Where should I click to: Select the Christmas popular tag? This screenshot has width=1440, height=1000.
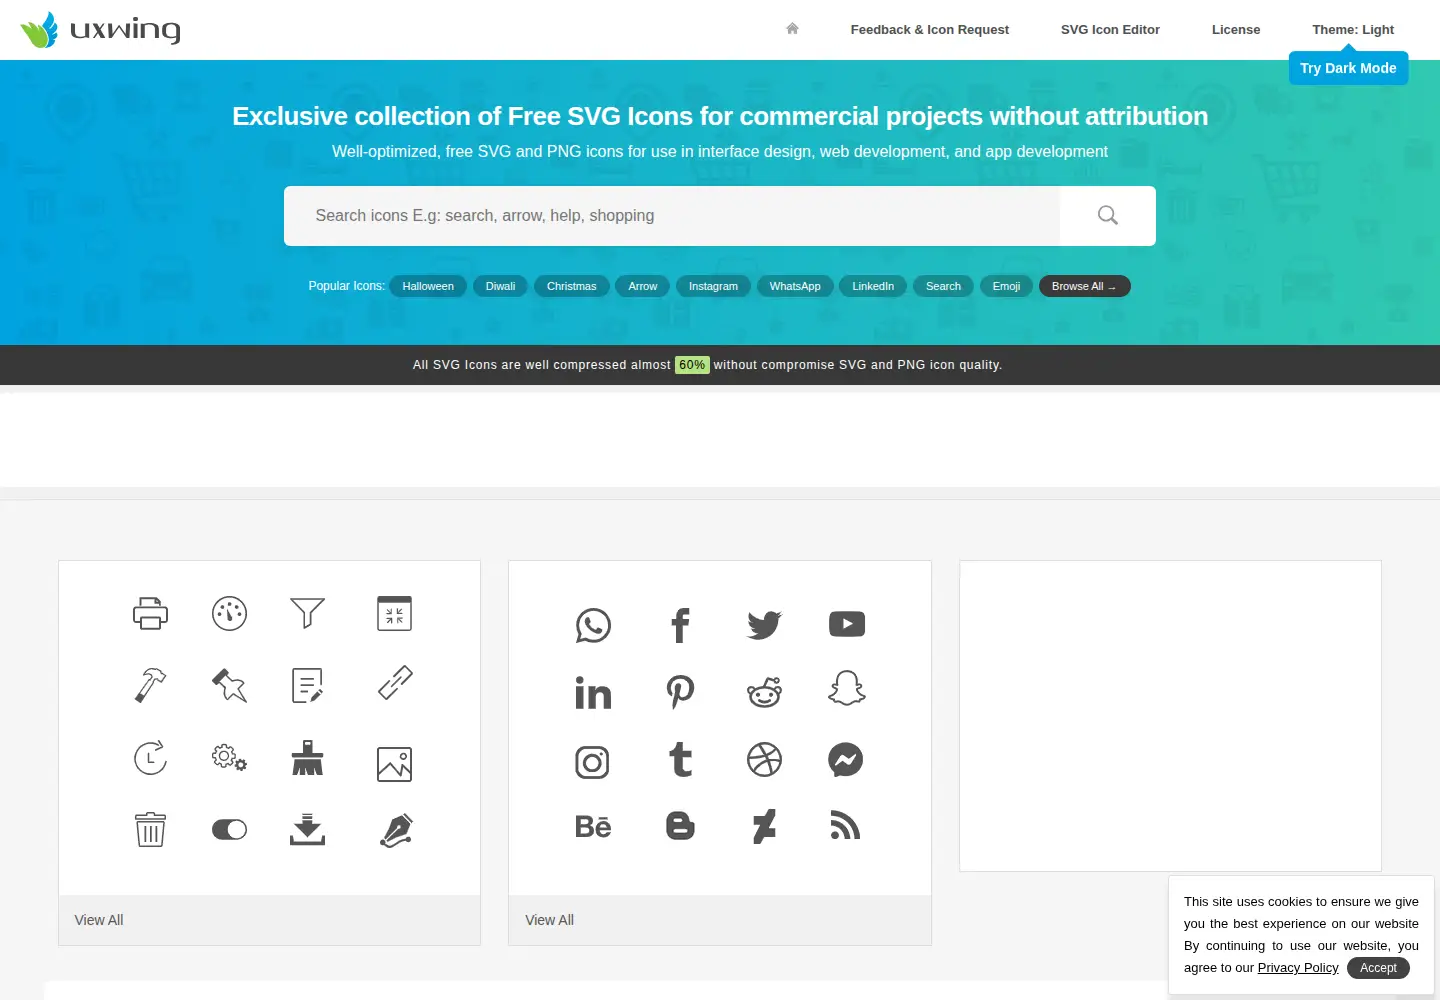[571, 286]
